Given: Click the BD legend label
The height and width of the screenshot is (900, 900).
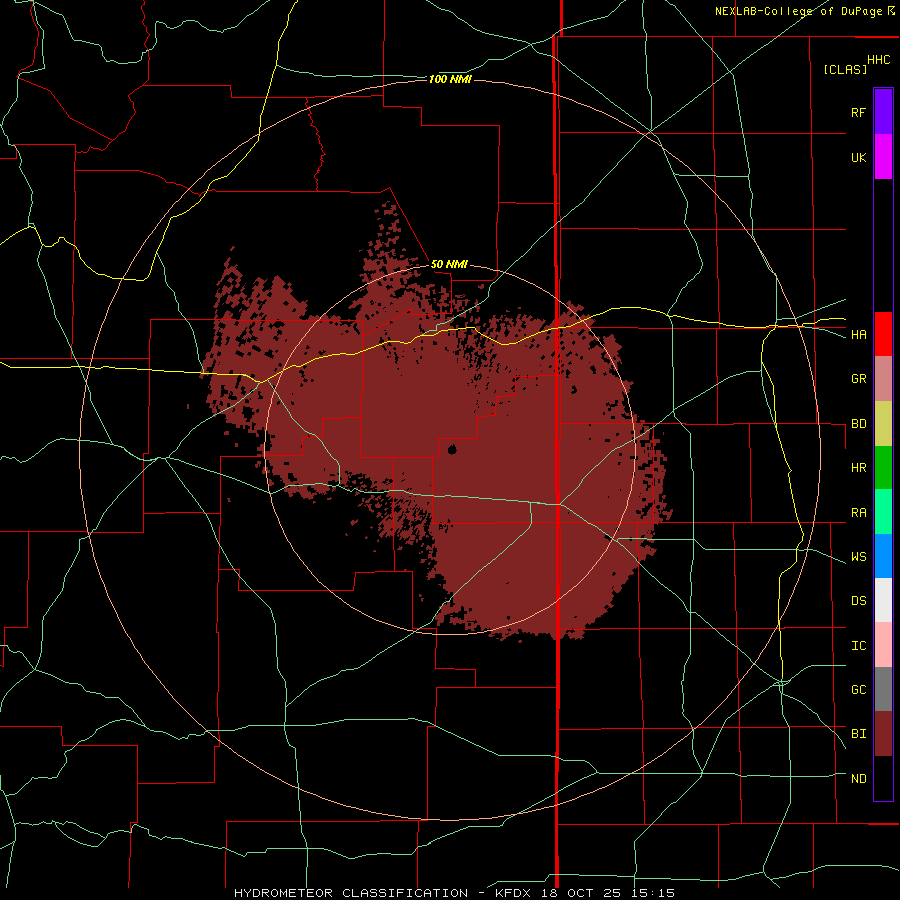Looking at the screenshot, I should tap(858, 424).
